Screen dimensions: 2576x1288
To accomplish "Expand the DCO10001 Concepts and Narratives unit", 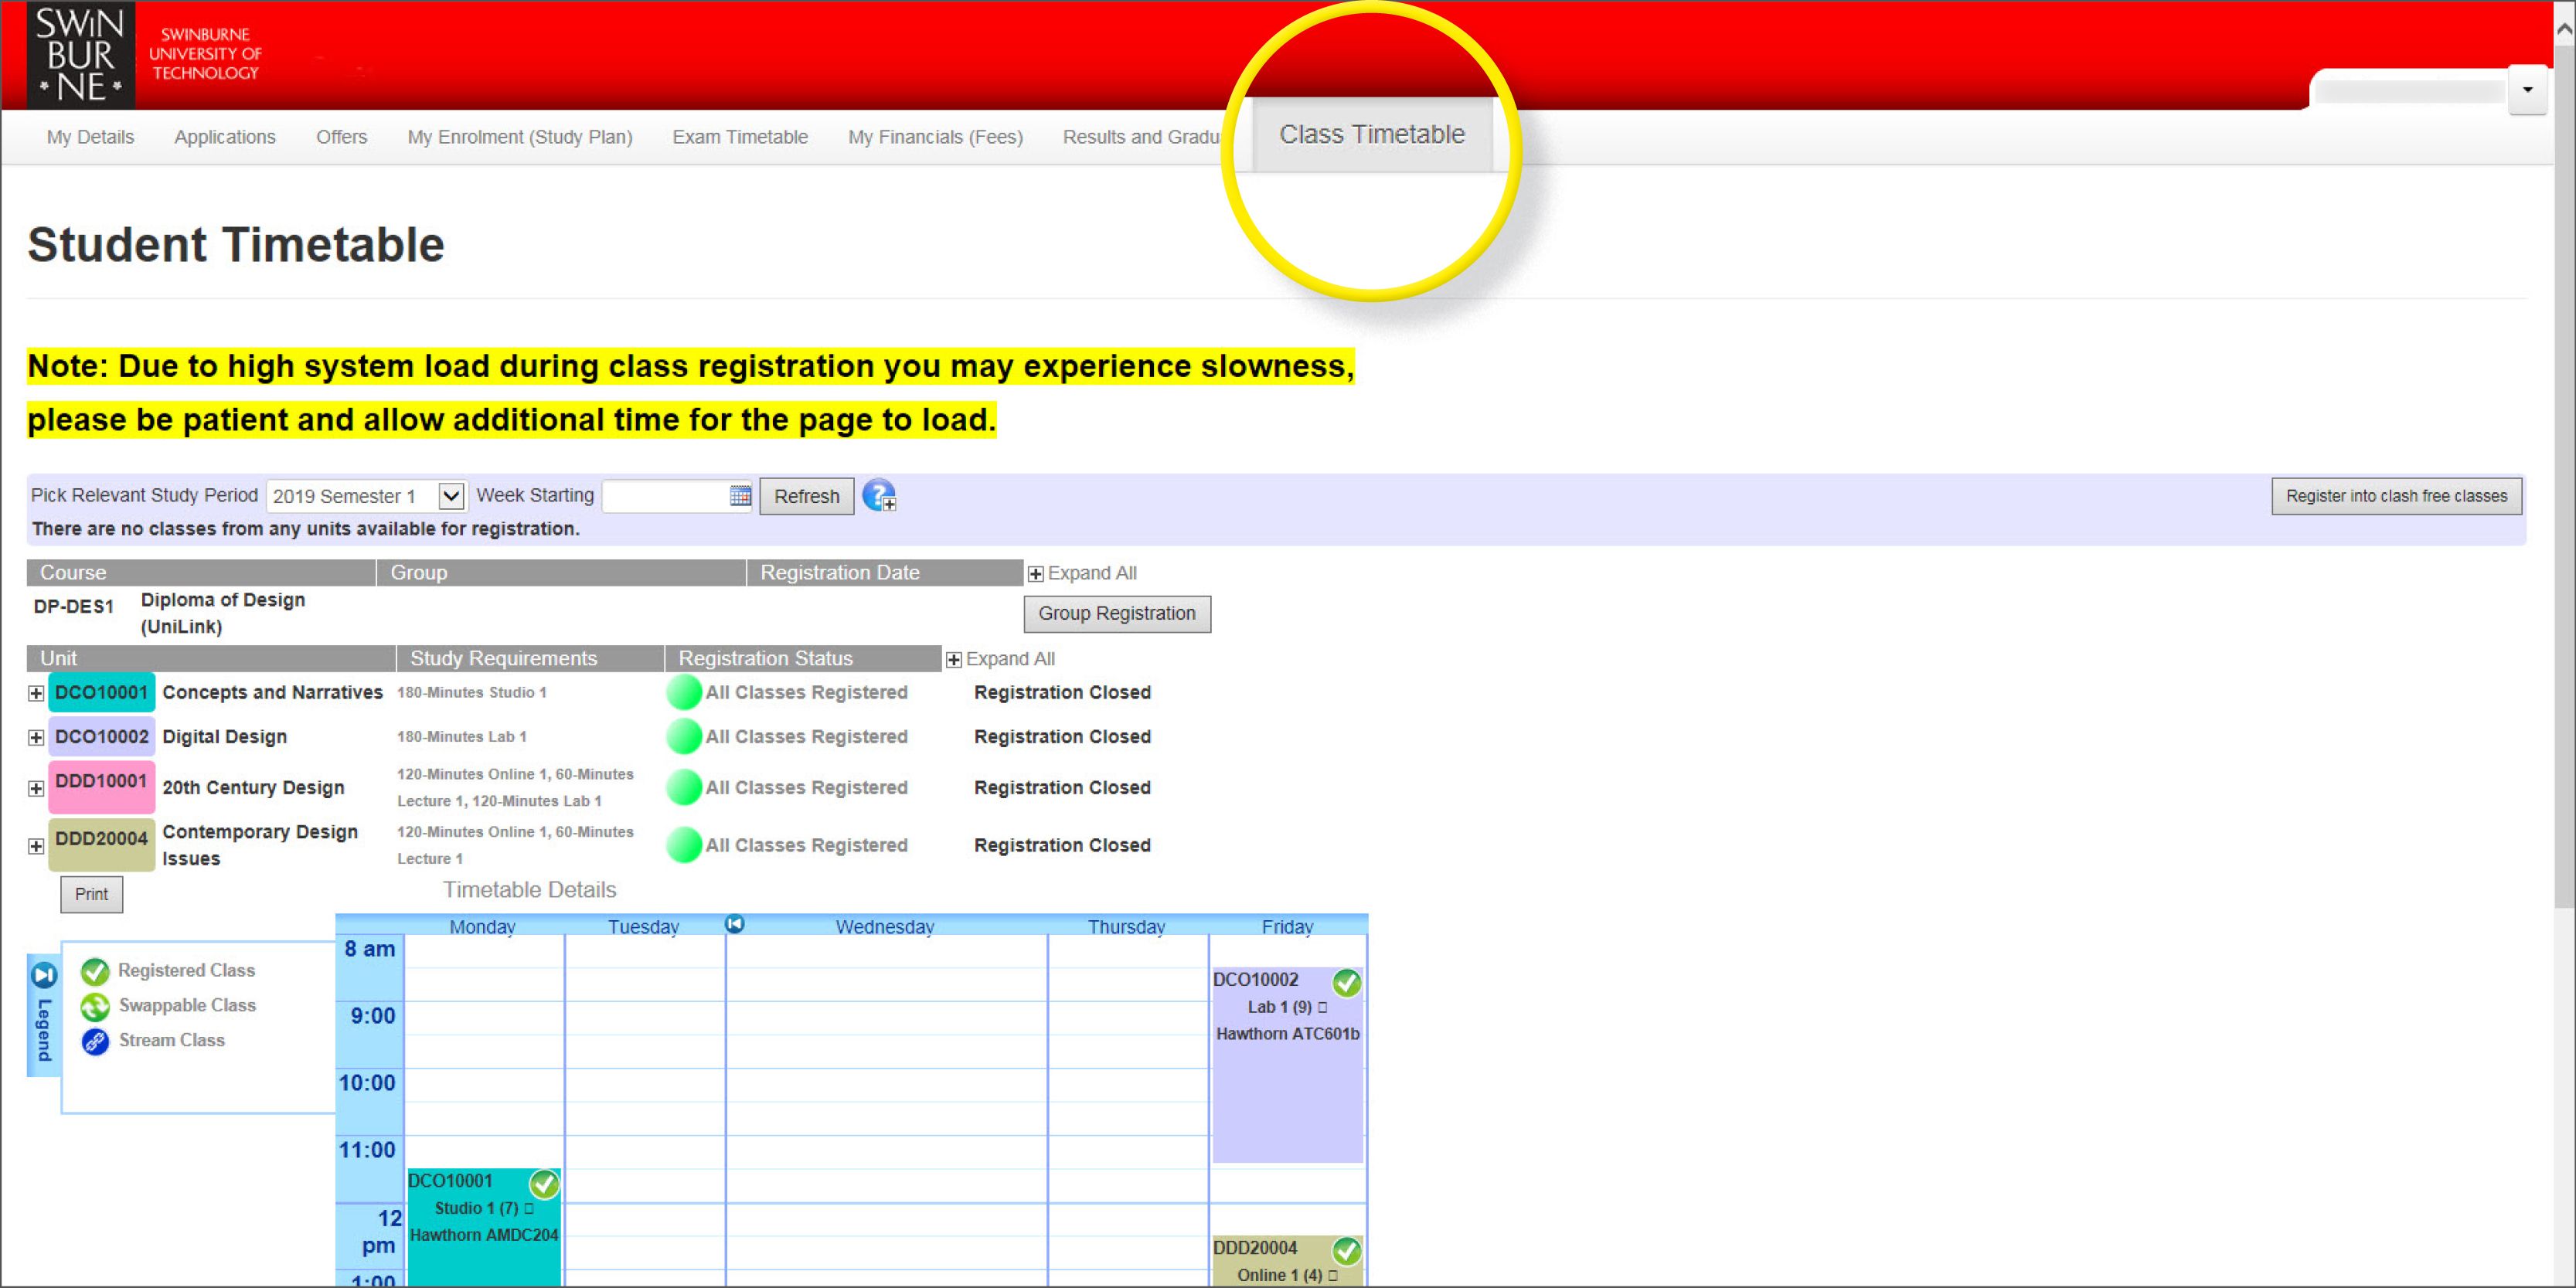I will [x=36, y=693].
